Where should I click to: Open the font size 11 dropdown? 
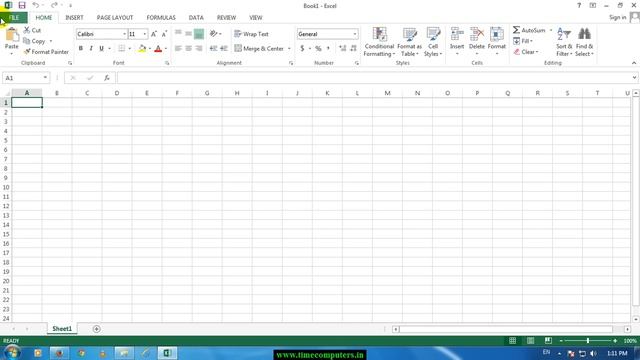pos(144,34)
